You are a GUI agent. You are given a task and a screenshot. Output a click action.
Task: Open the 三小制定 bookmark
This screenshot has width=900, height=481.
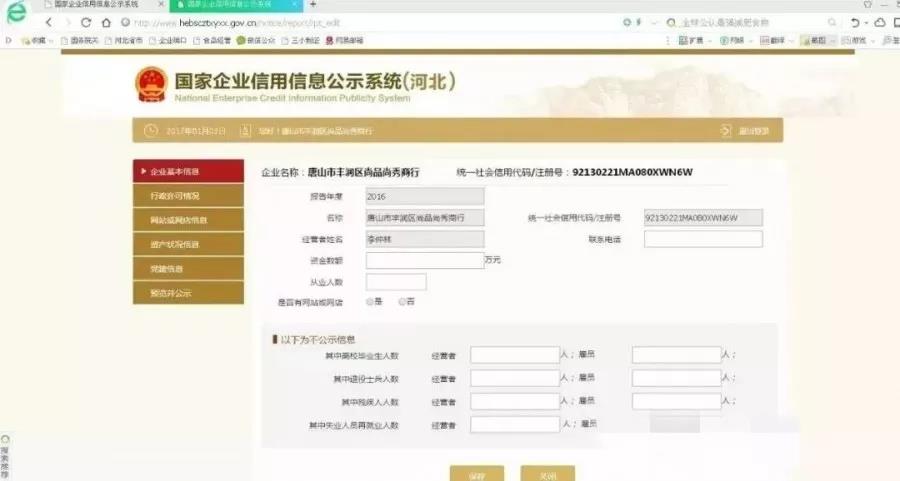pos(300,41)
